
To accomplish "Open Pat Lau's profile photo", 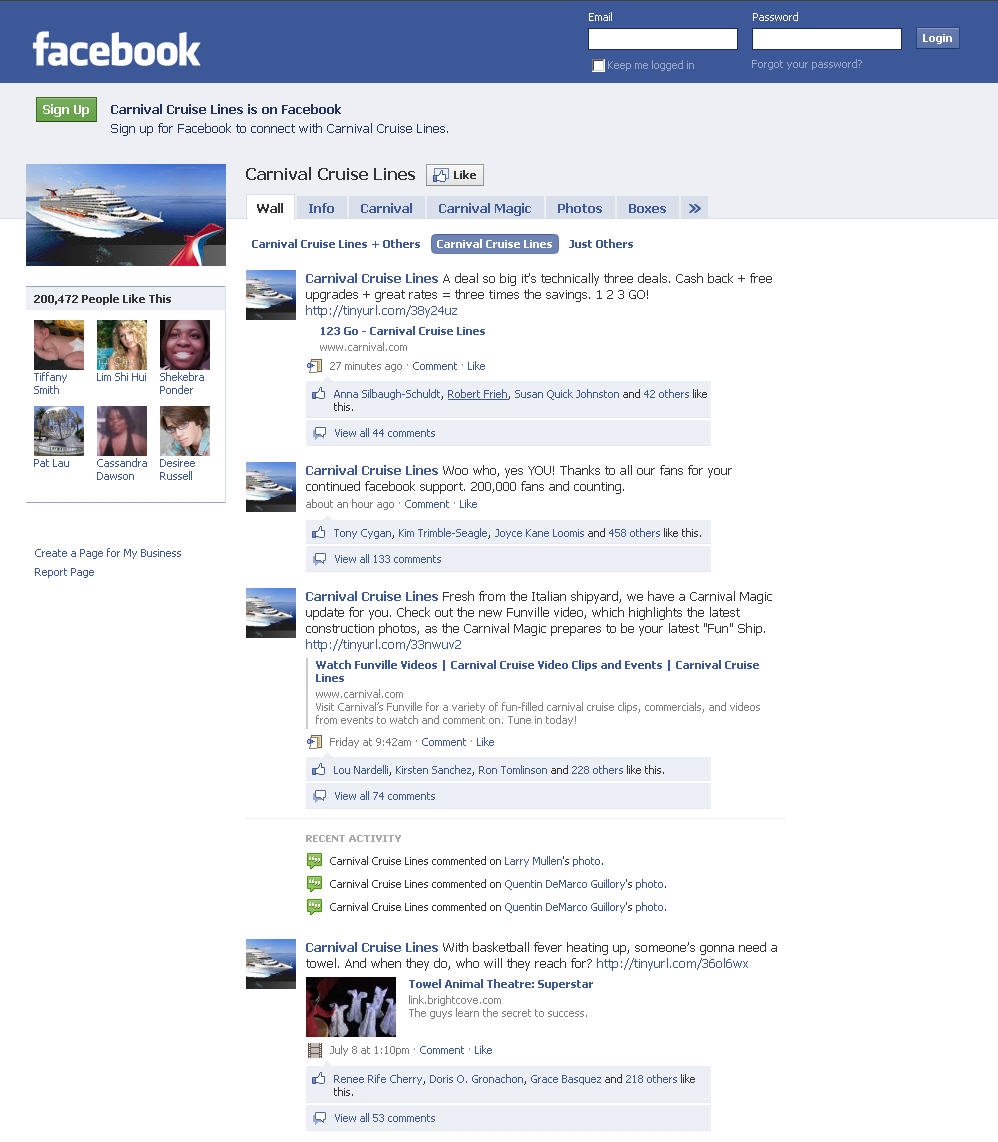I will click(58, 430).
